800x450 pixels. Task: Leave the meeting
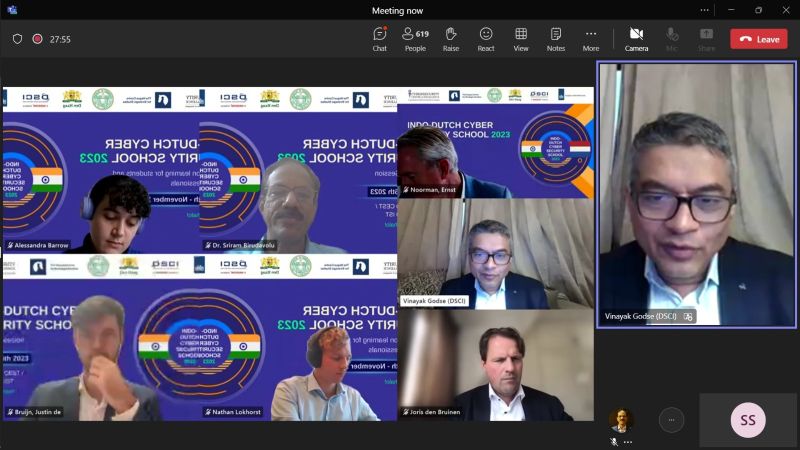[759, 39]
